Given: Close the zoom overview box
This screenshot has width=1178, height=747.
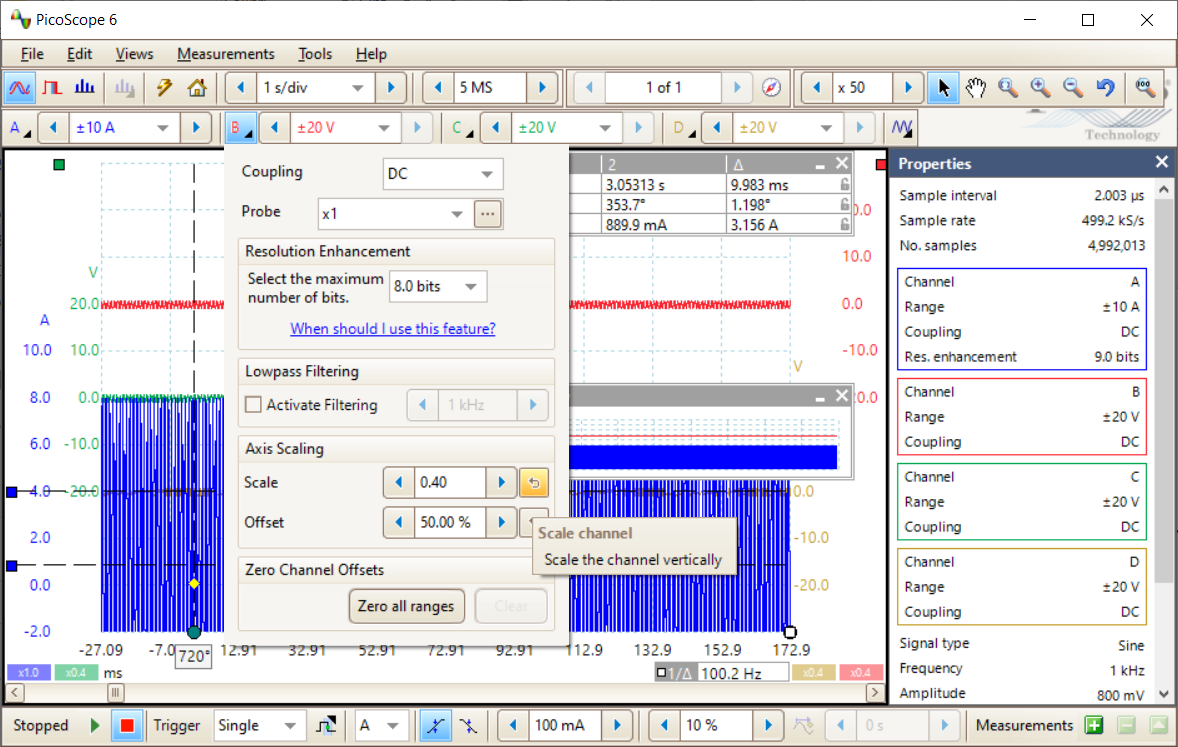Looking at the screenshot, I should click(x=842, y=395).
